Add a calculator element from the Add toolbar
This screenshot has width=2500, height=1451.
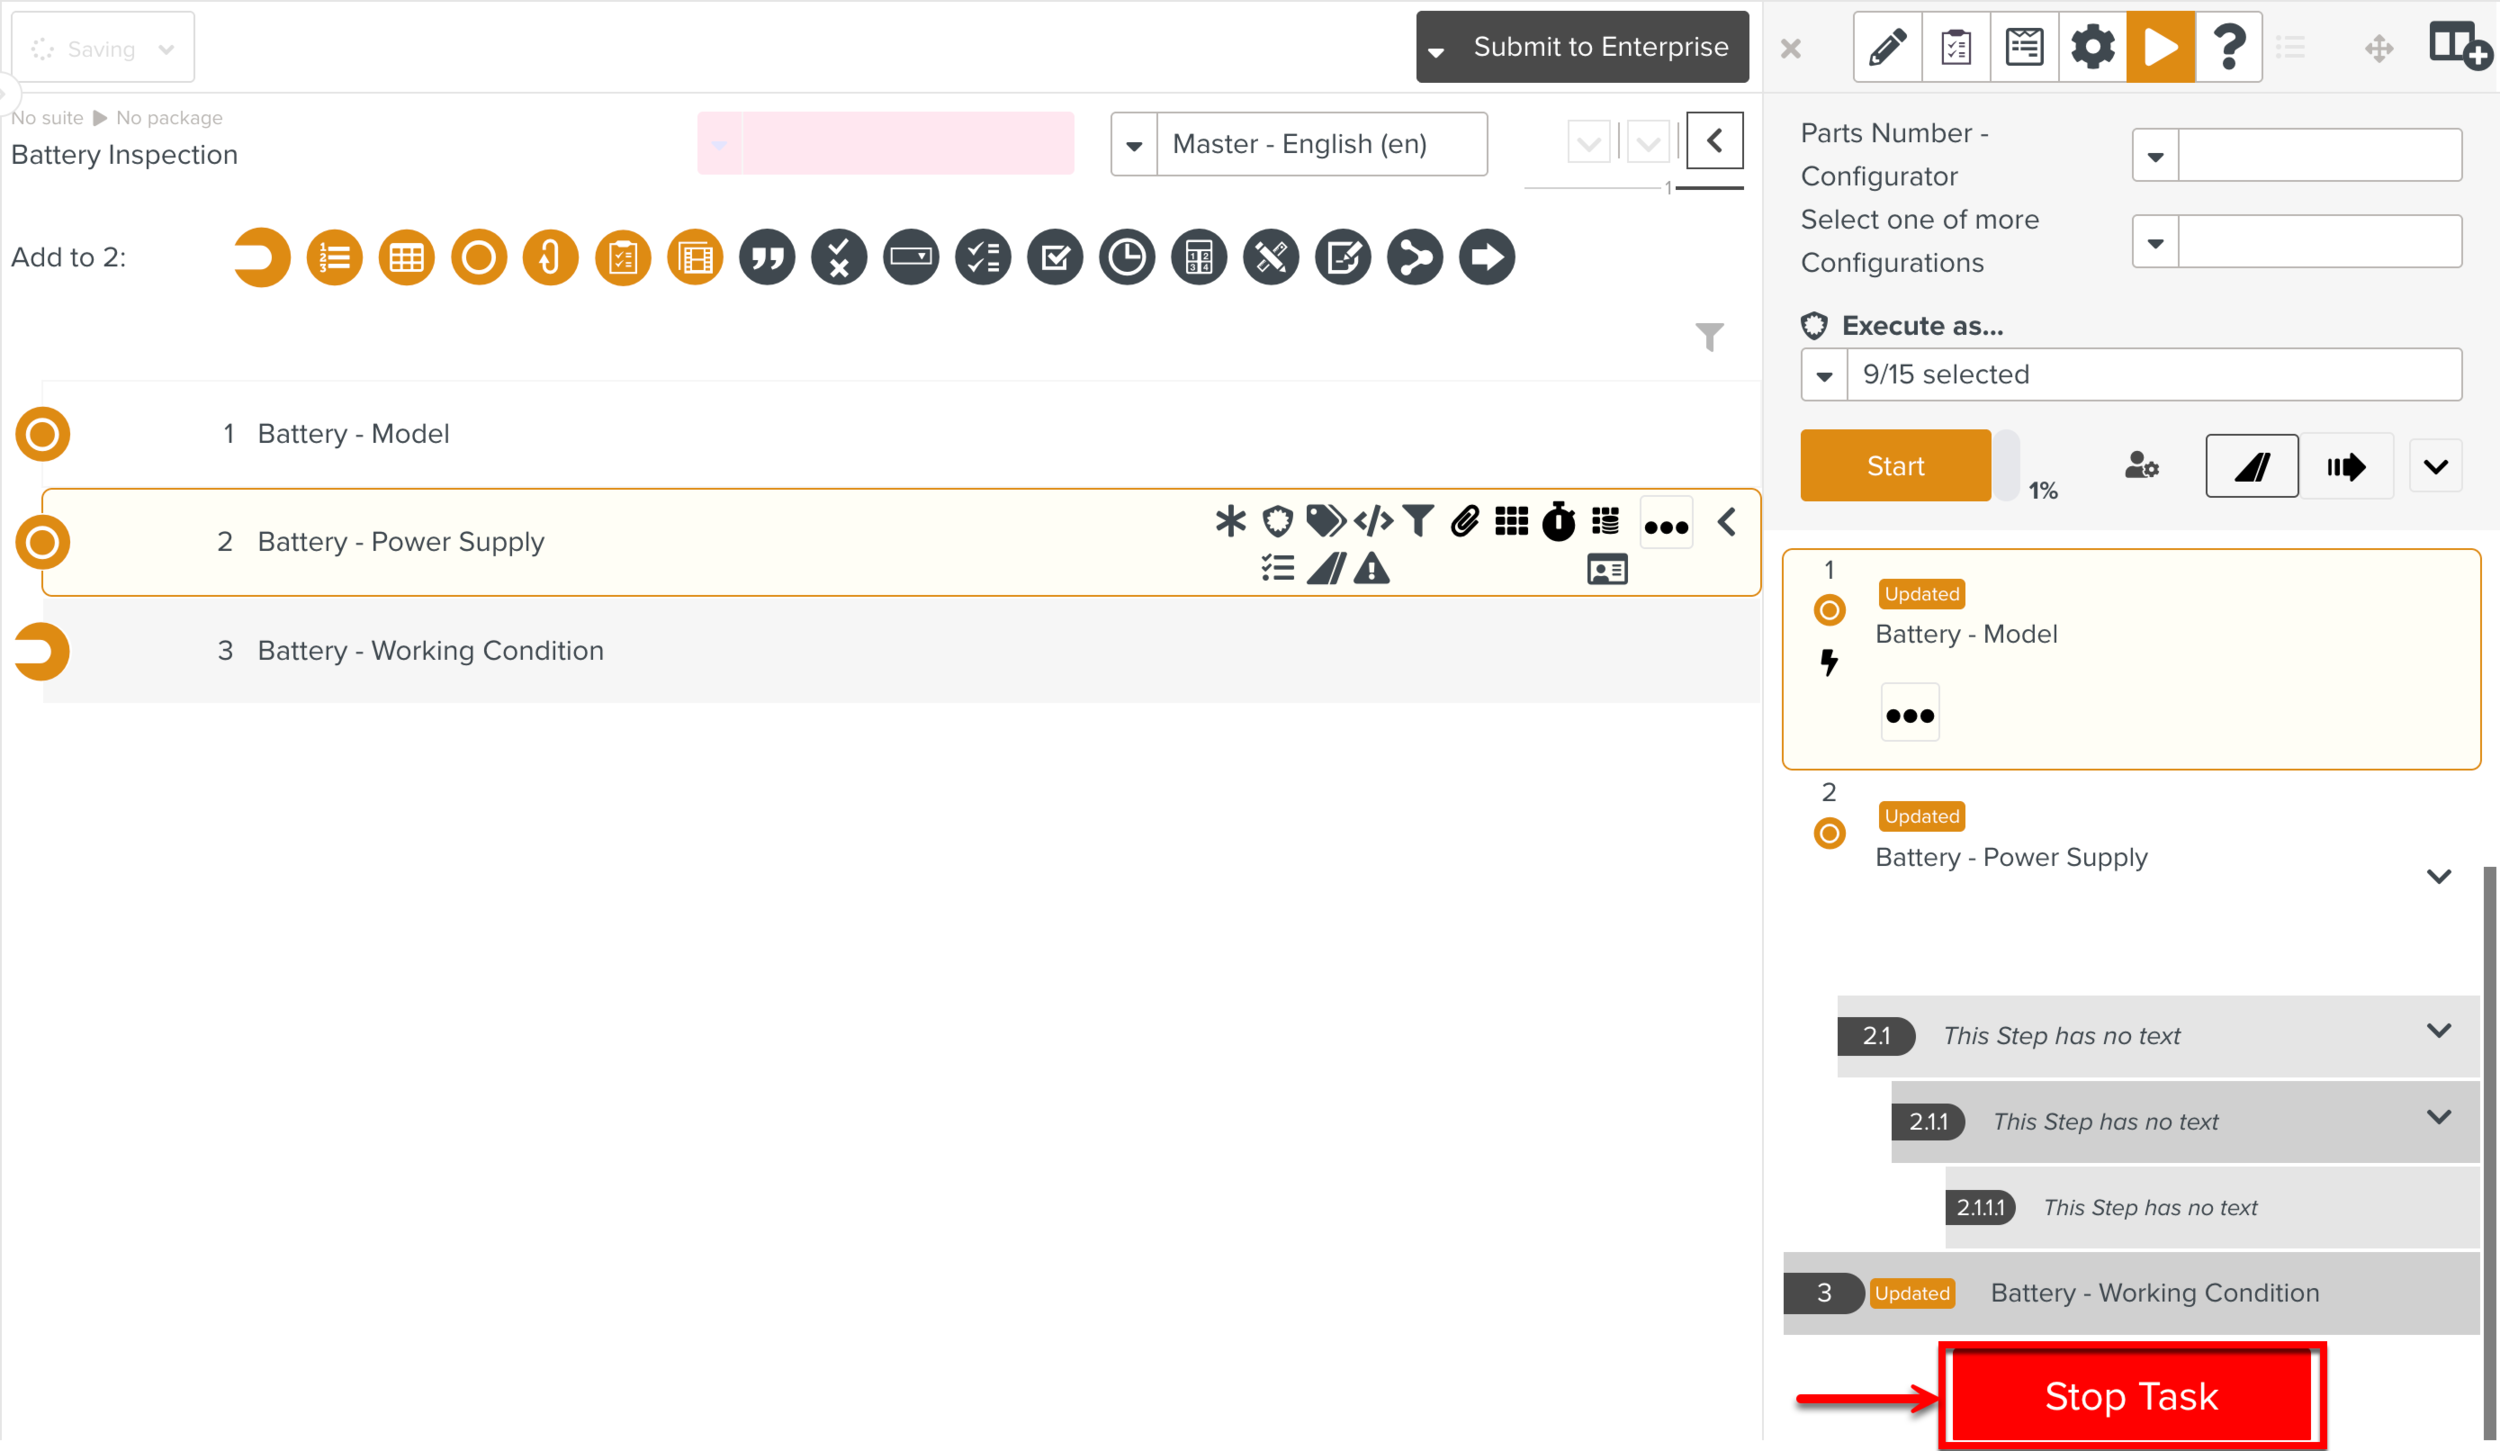(1198, 258)
